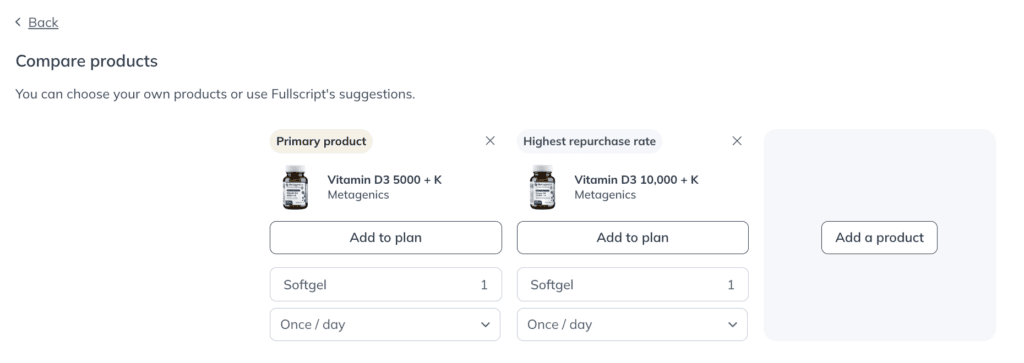Image resolution: width=1024 pixels, height=363 pixels.
Task: Click the Primary product badge
Action: [x=321, y=142]
